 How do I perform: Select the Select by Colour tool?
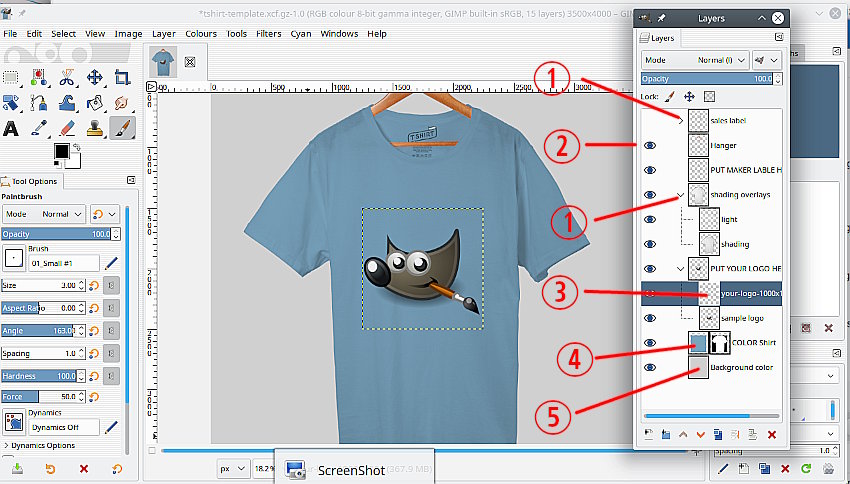39,78
